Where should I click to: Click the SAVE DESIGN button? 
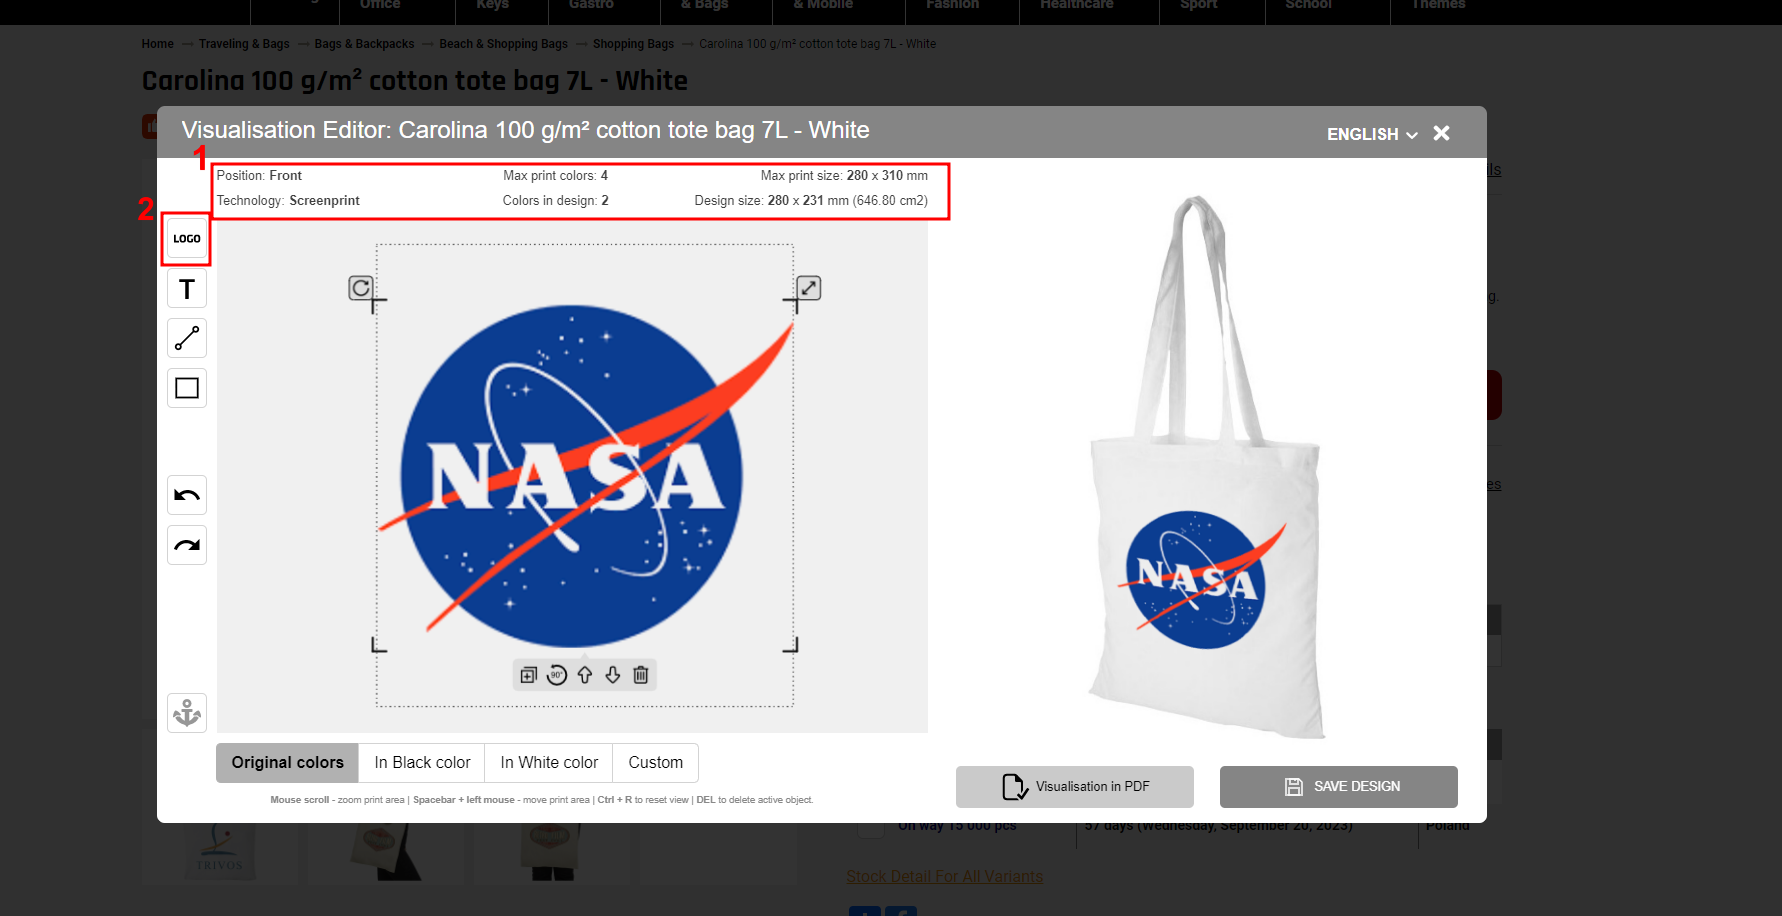tap(1339, 787)
